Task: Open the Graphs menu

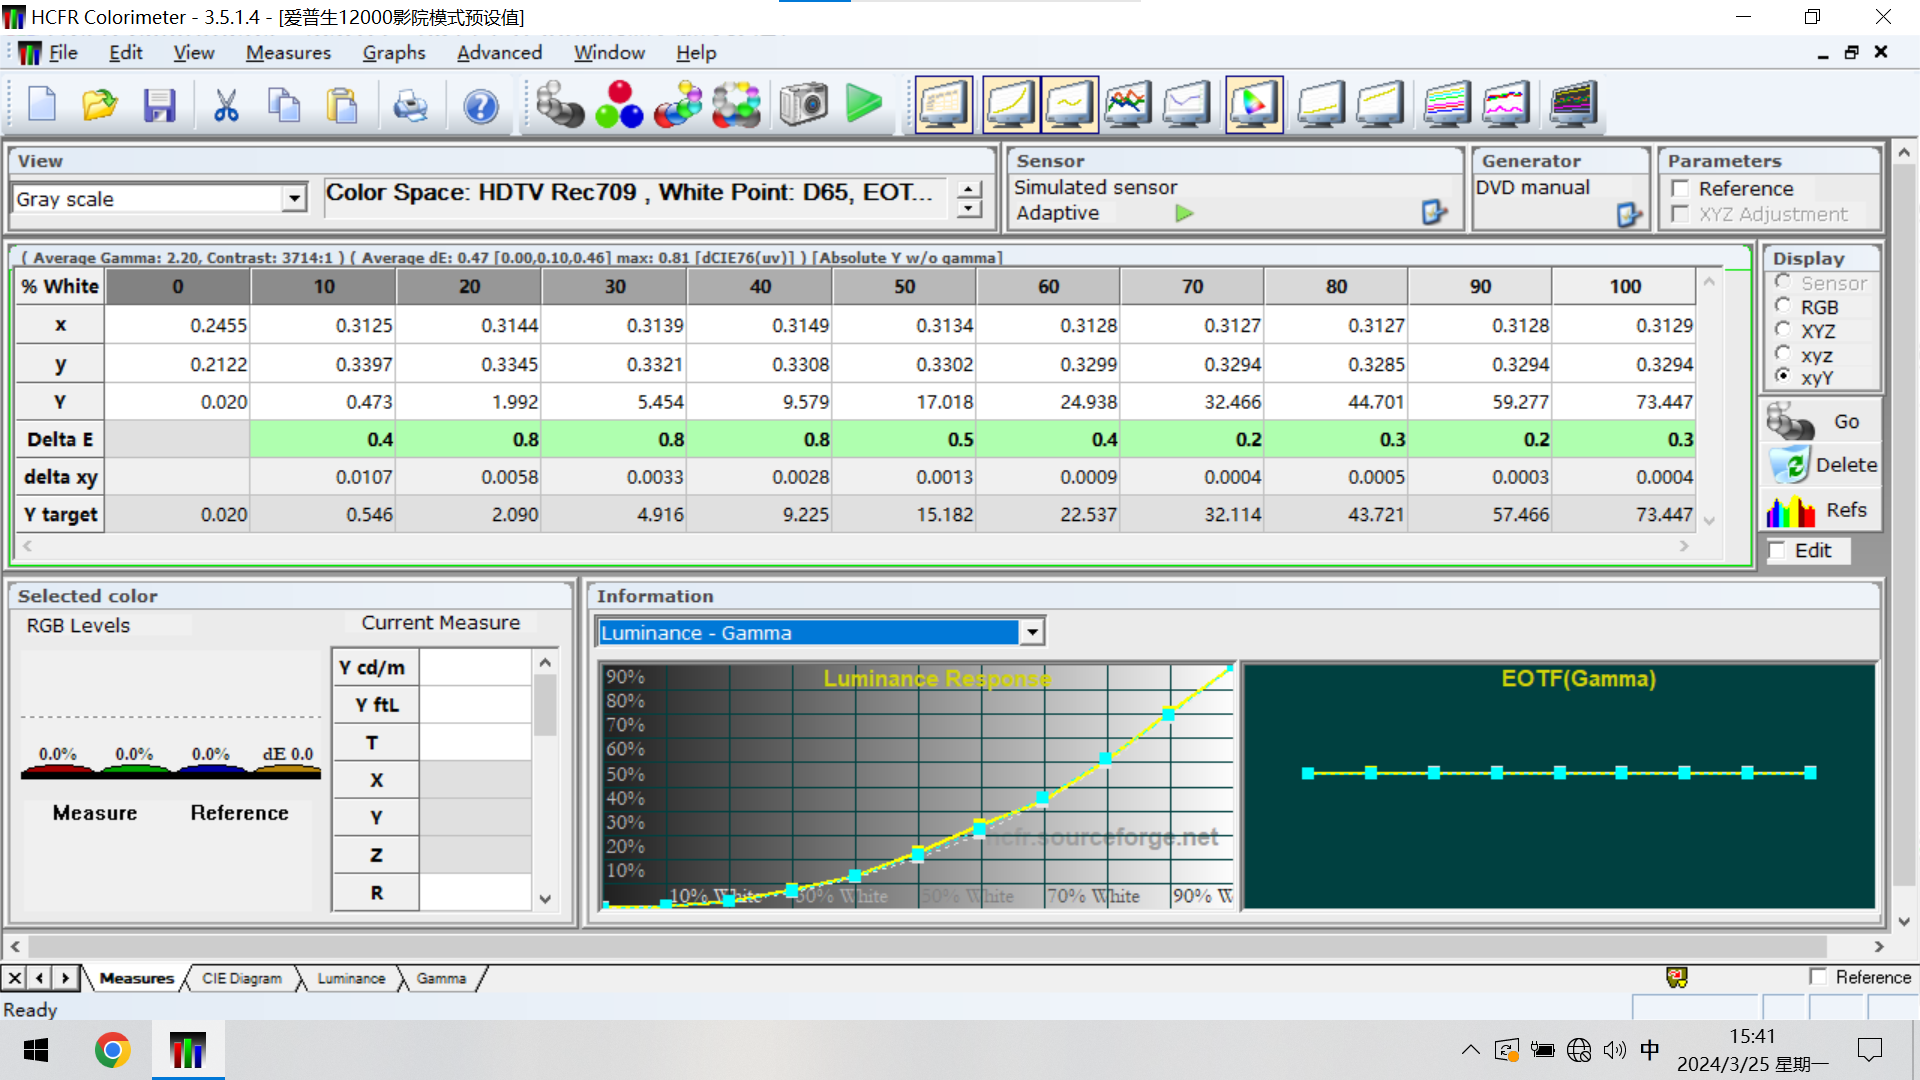Action: click(x=394, y=53)
